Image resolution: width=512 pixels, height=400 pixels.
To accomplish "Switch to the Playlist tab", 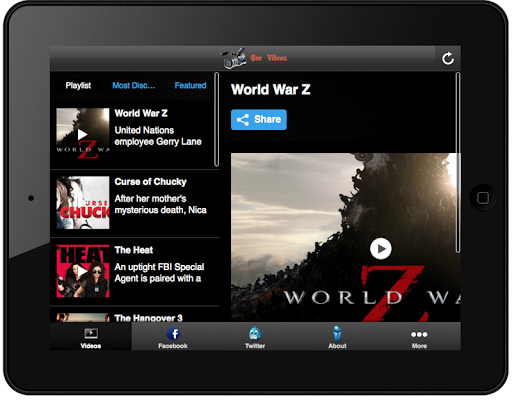I will coord(78,86).
